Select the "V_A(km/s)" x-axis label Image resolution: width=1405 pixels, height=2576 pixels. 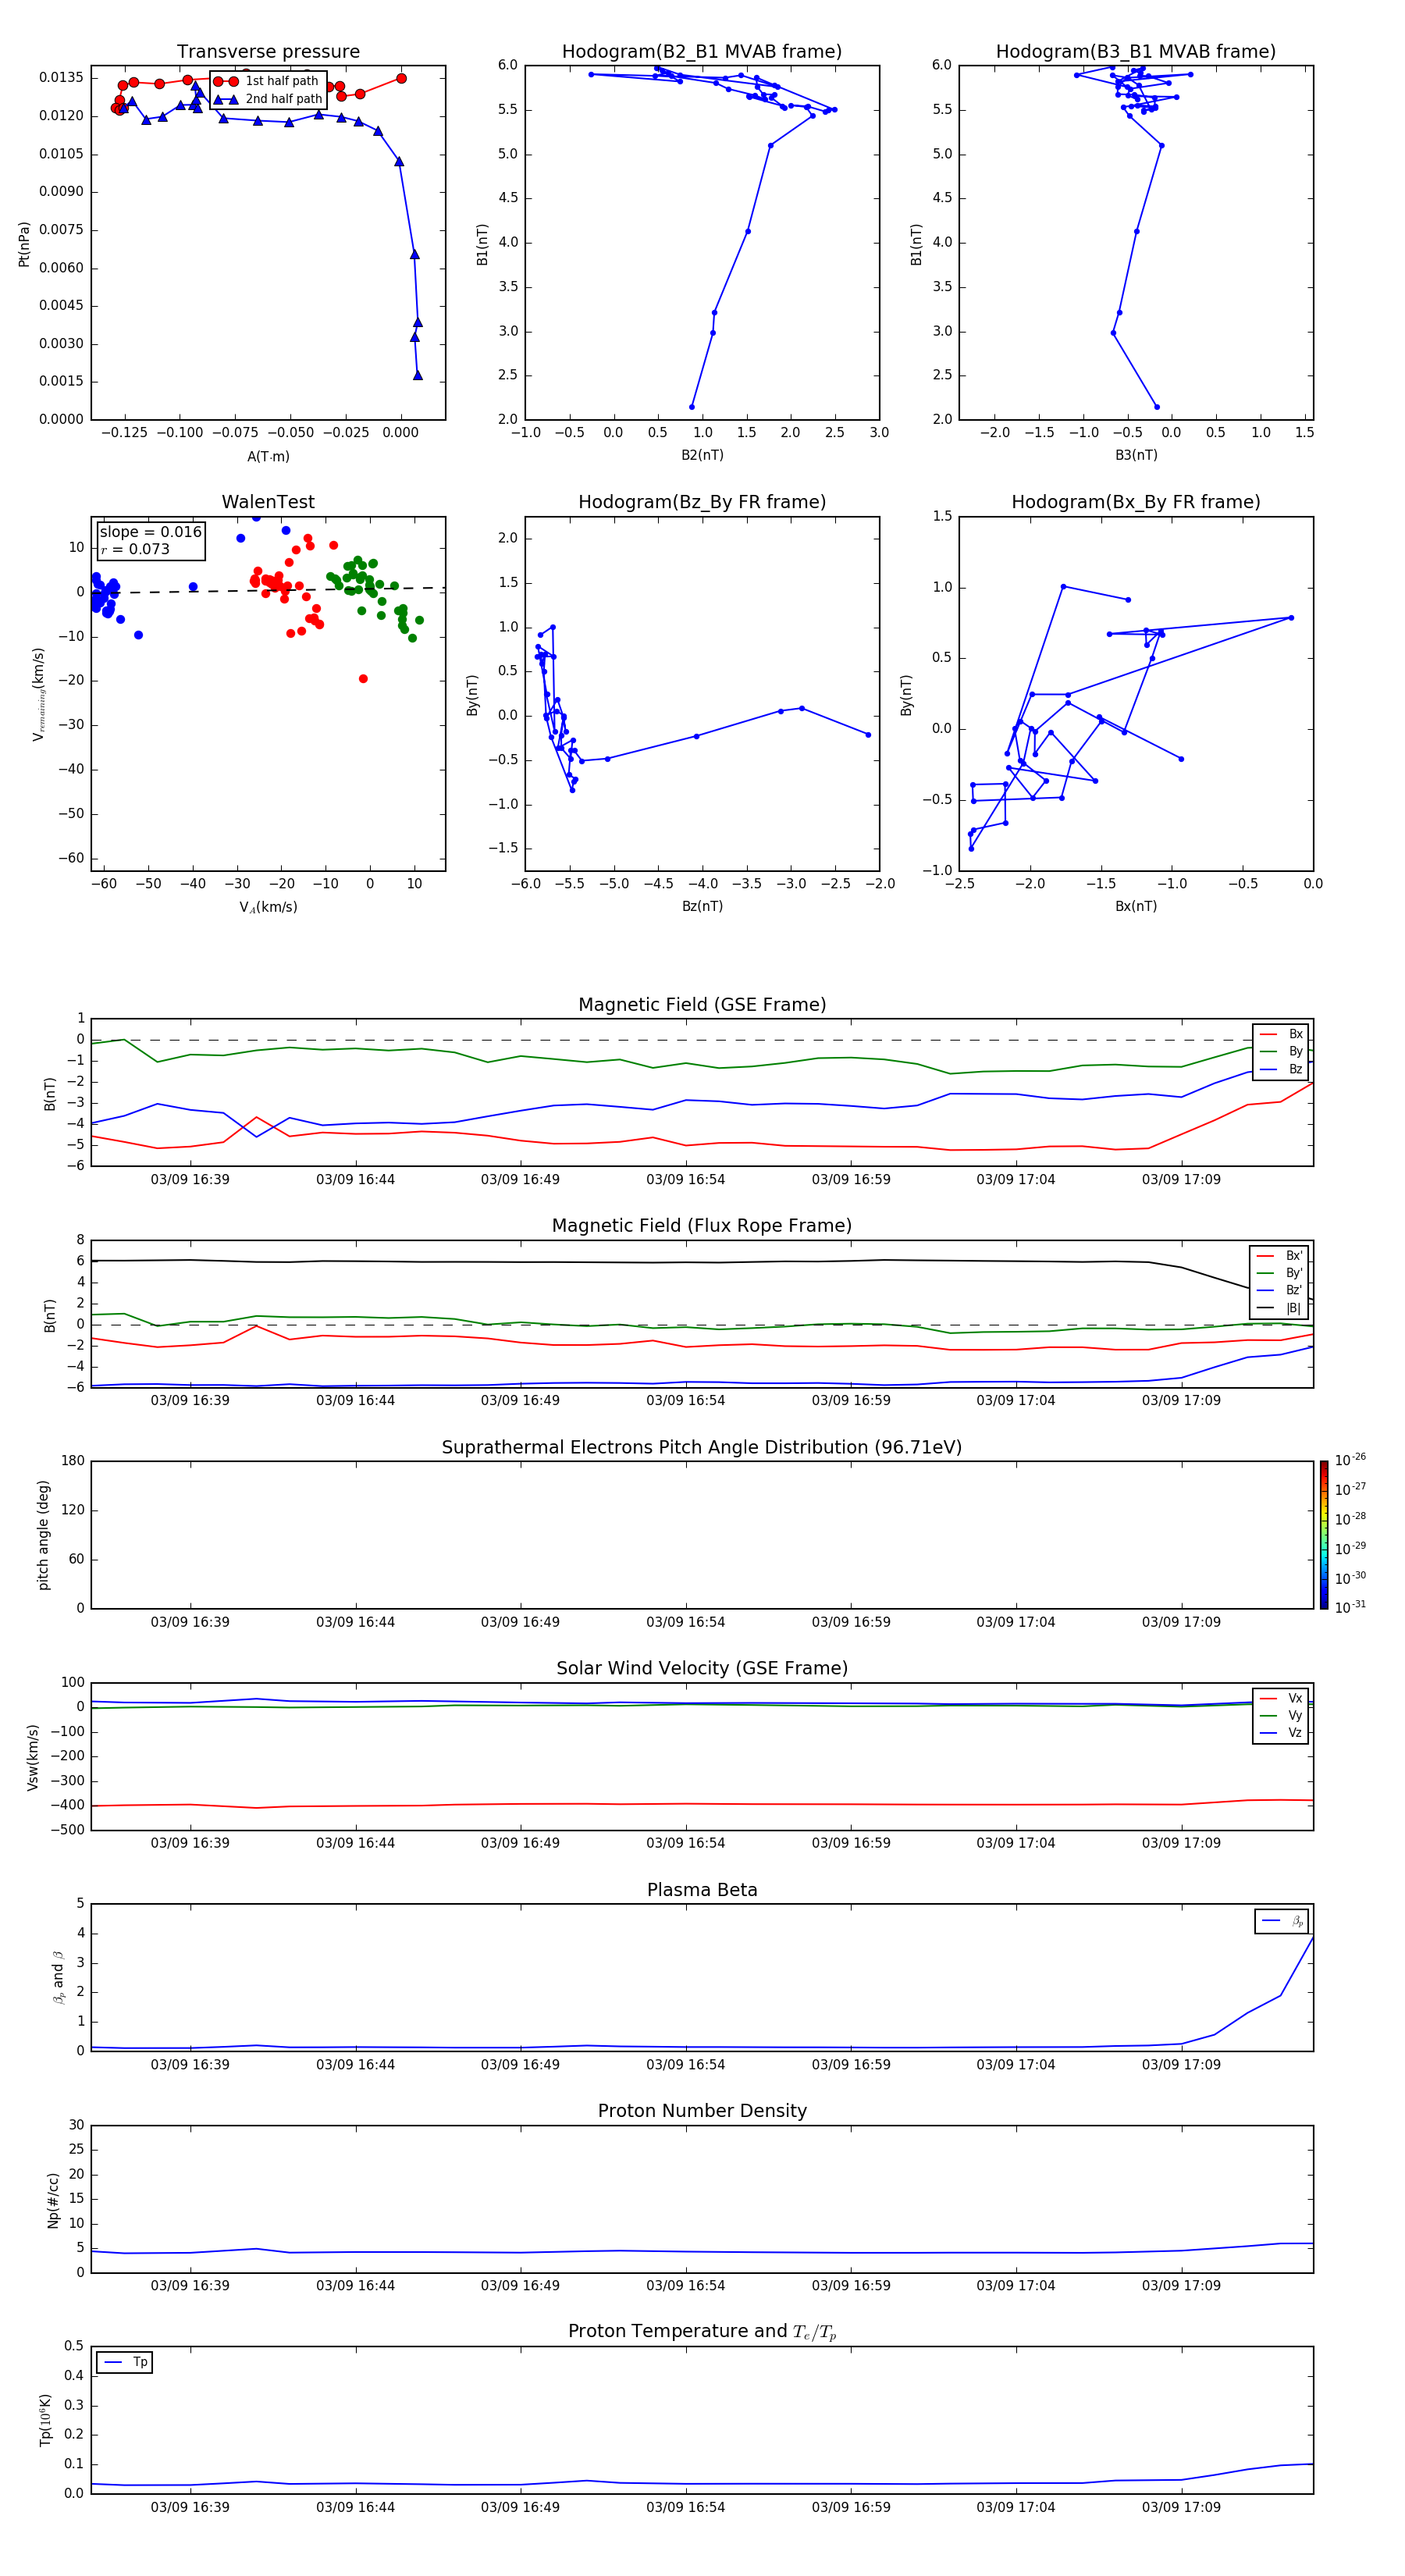[x=268, y=907]
